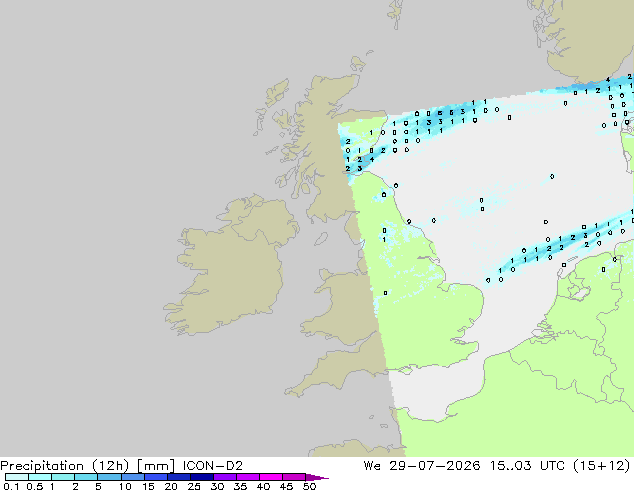Click the magenta swatch between 40 and 45
The image size is (634, 490).
click(271, 477)
